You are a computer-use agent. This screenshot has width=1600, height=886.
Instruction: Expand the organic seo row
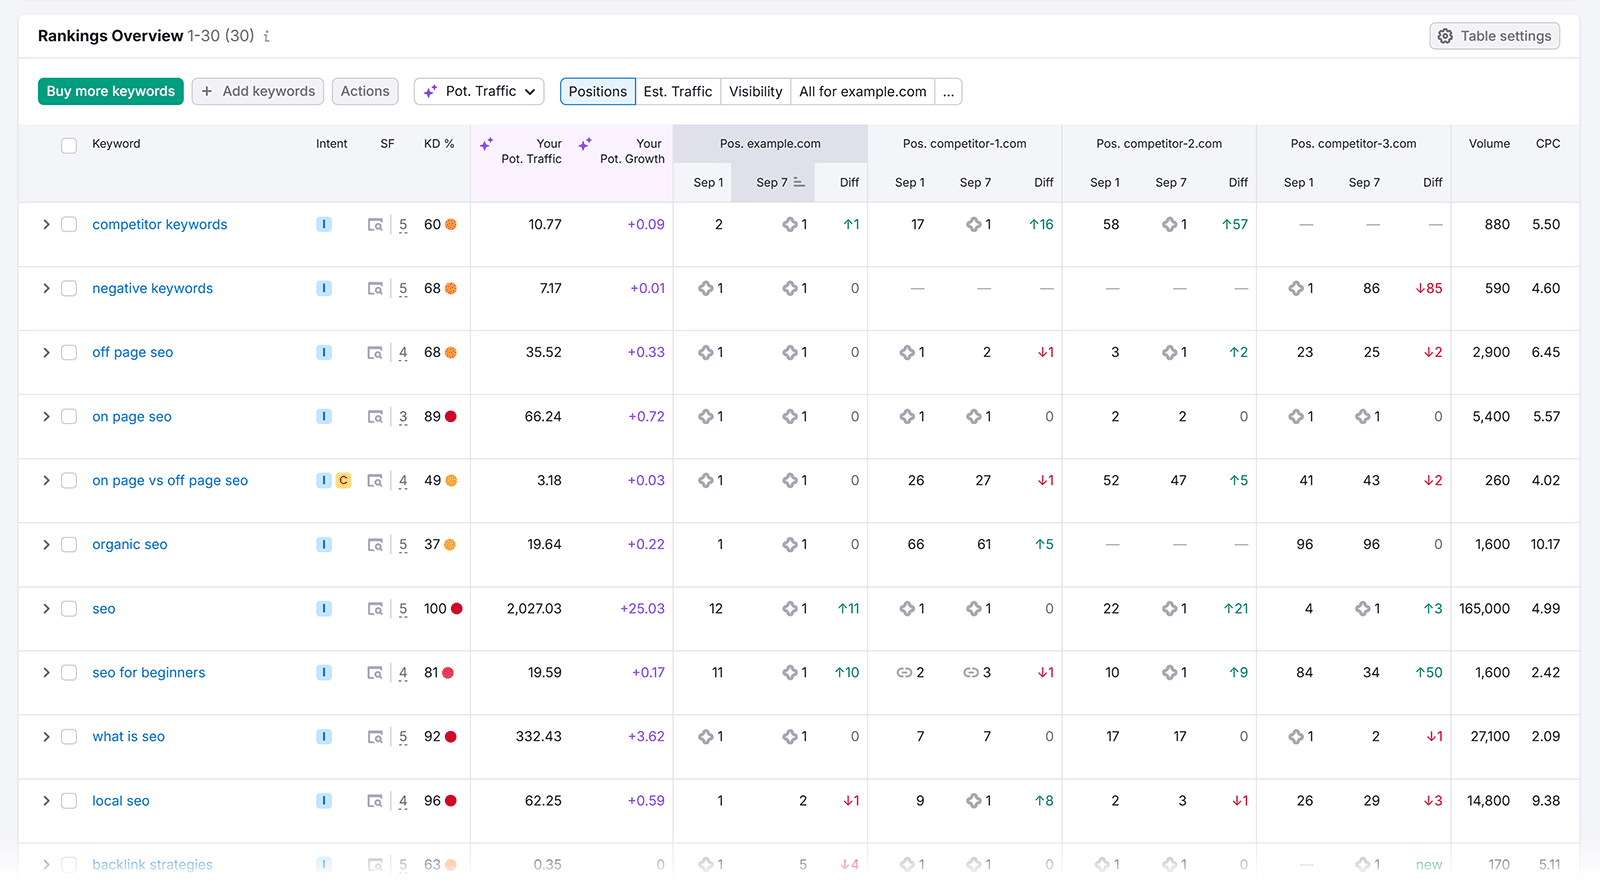(x=46, y=545)
